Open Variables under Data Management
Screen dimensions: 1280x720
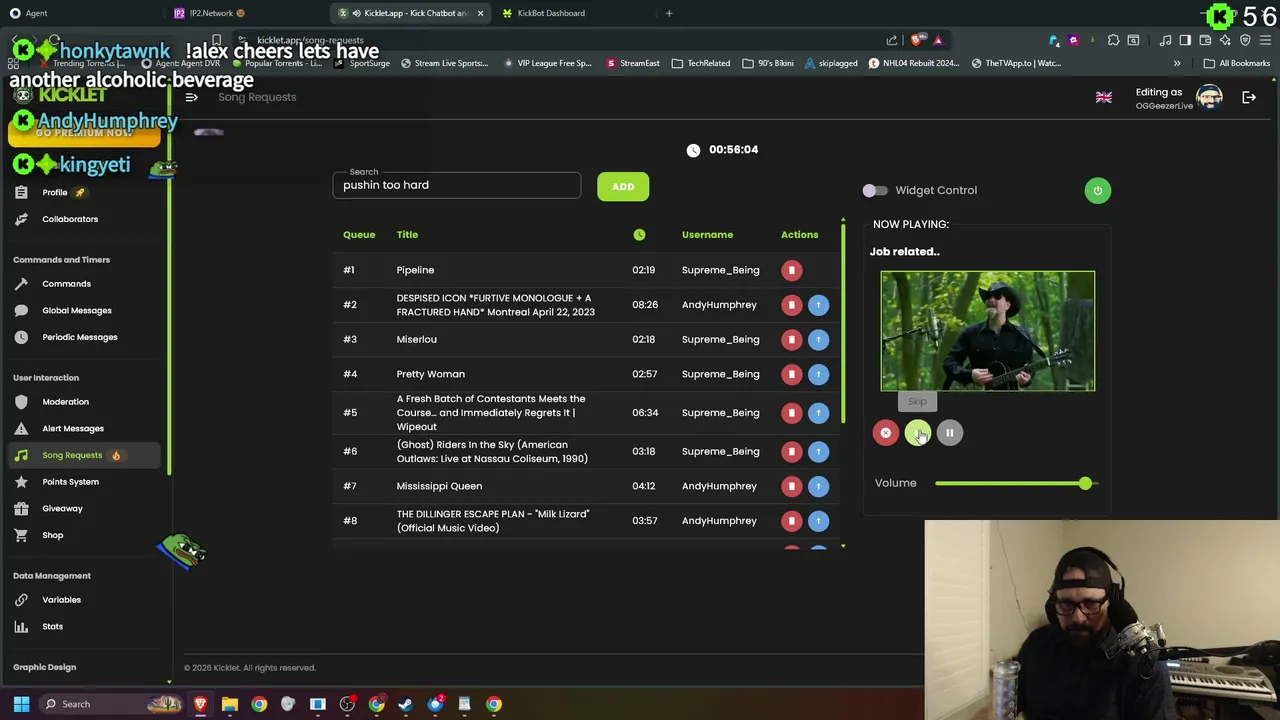pos(61,600)
